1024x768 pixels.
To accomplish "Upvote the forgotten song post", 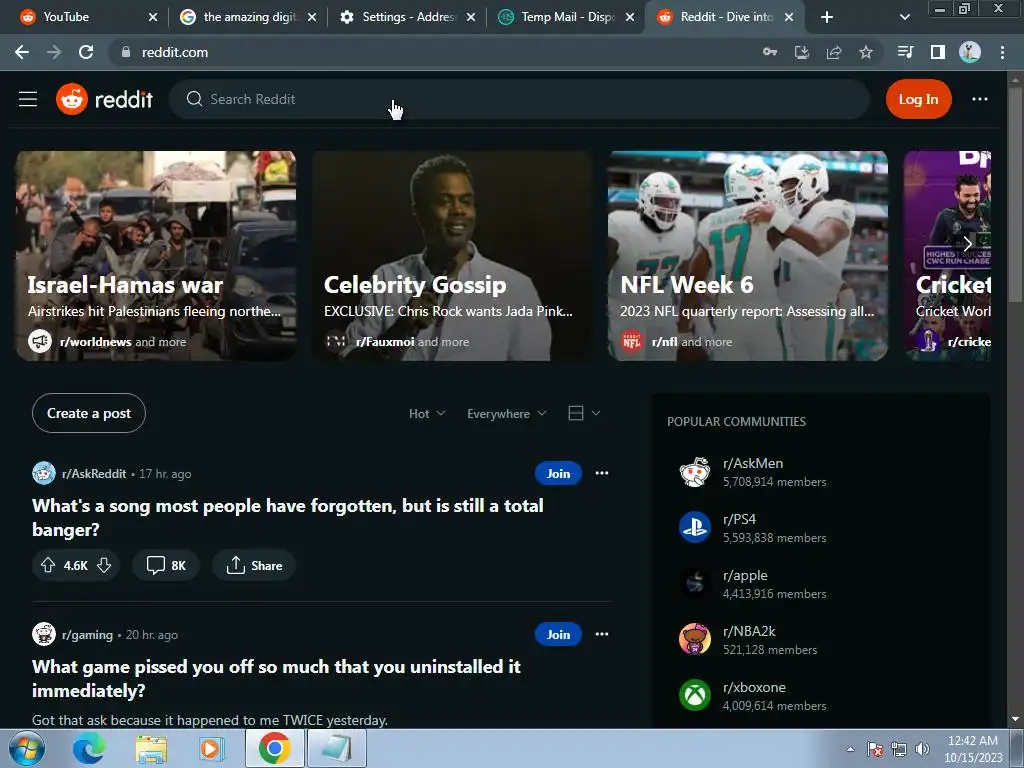I will click(x=48, y=566).
